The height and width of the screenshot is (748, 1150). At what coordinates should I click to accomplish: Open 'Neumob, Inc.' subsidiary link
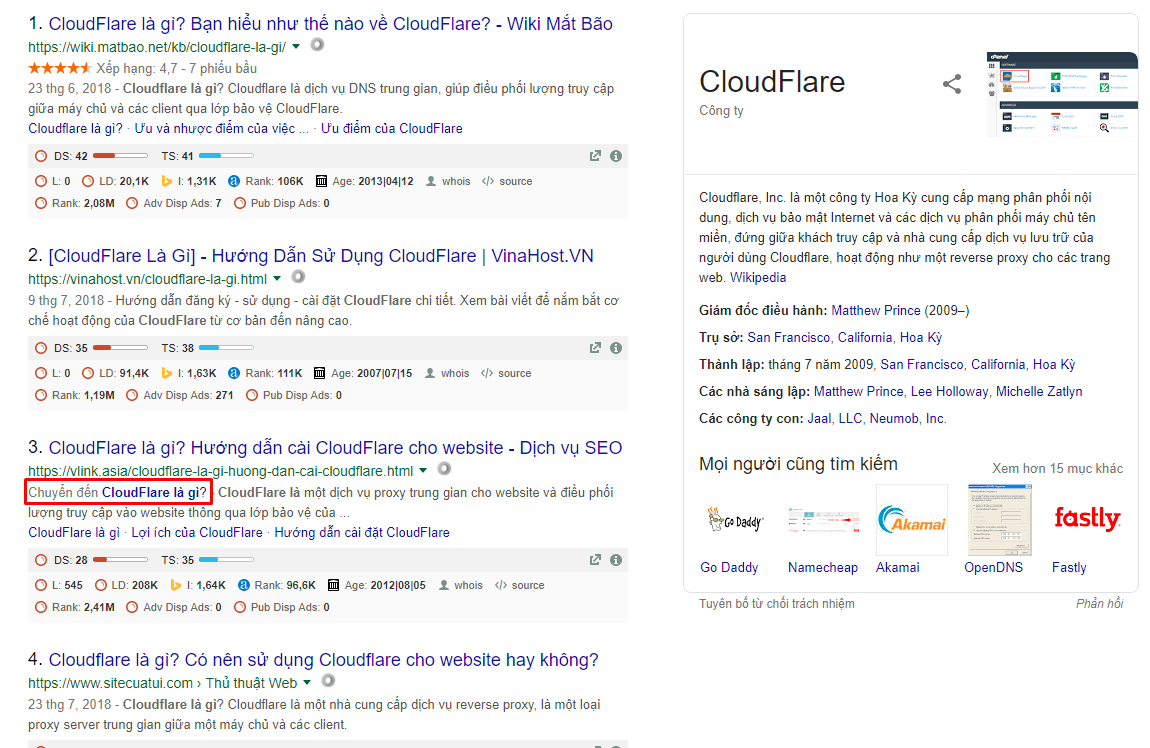[x=908, y=419]
